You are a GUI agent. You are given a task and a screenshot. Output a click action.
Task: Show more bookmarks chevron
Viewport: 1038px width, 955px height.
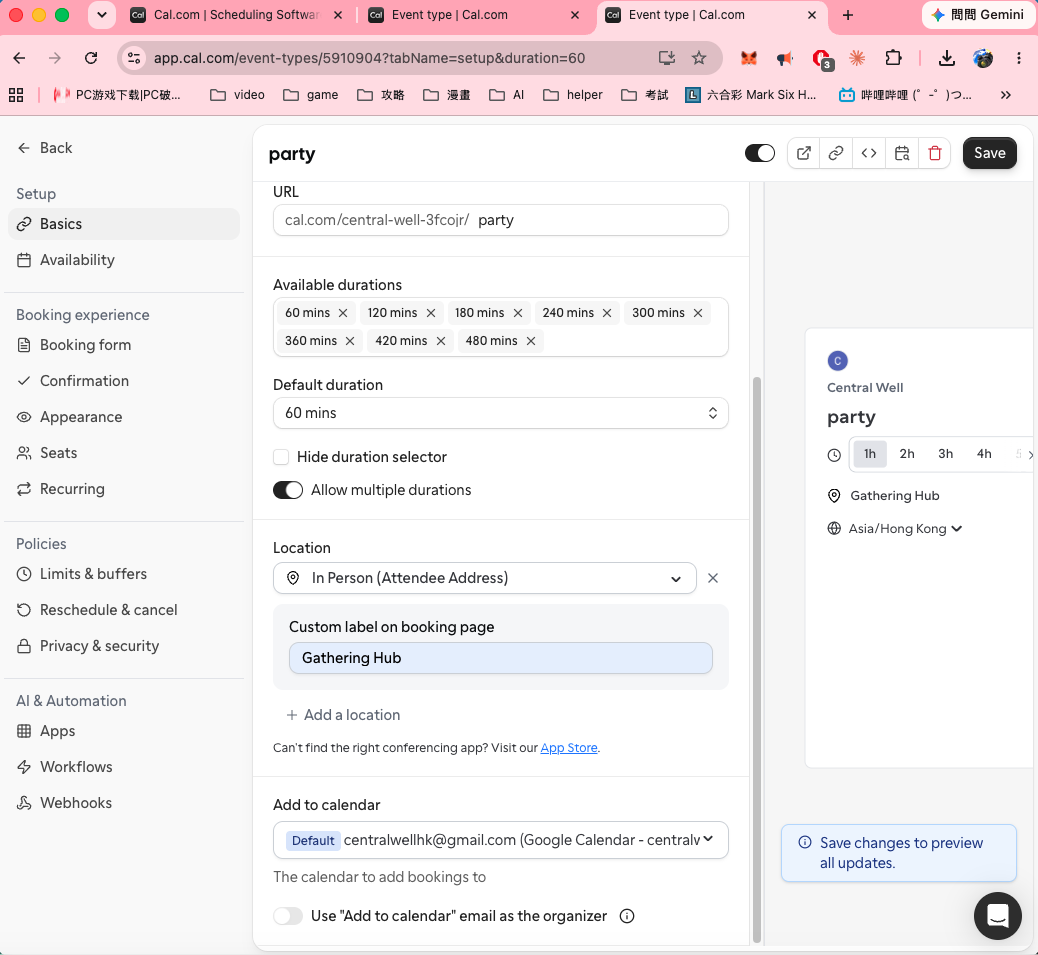point(1006,95)
